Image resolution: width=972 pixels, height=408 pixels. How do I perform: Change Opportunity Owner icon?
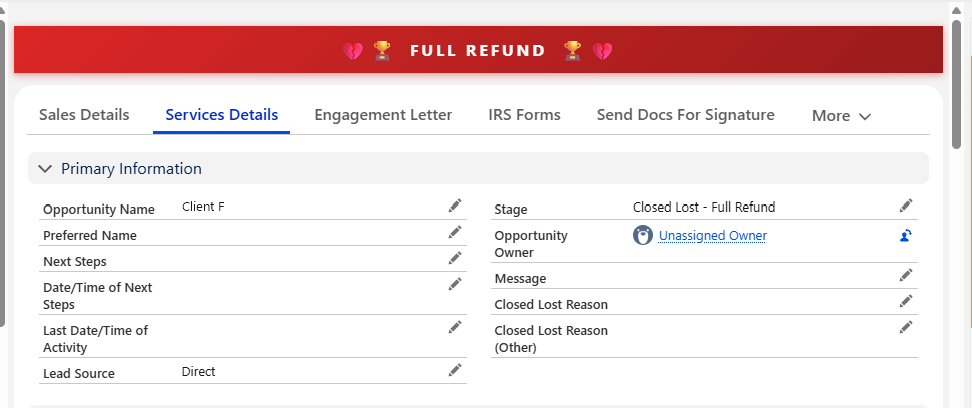(x=906, y=236)
